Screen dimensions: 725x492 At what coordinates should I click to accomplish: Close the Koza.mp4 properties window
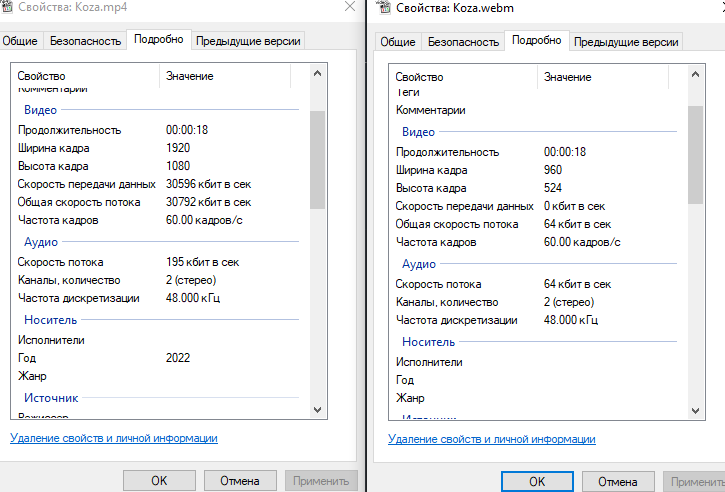pyautogui.click(x=349, y=7)
